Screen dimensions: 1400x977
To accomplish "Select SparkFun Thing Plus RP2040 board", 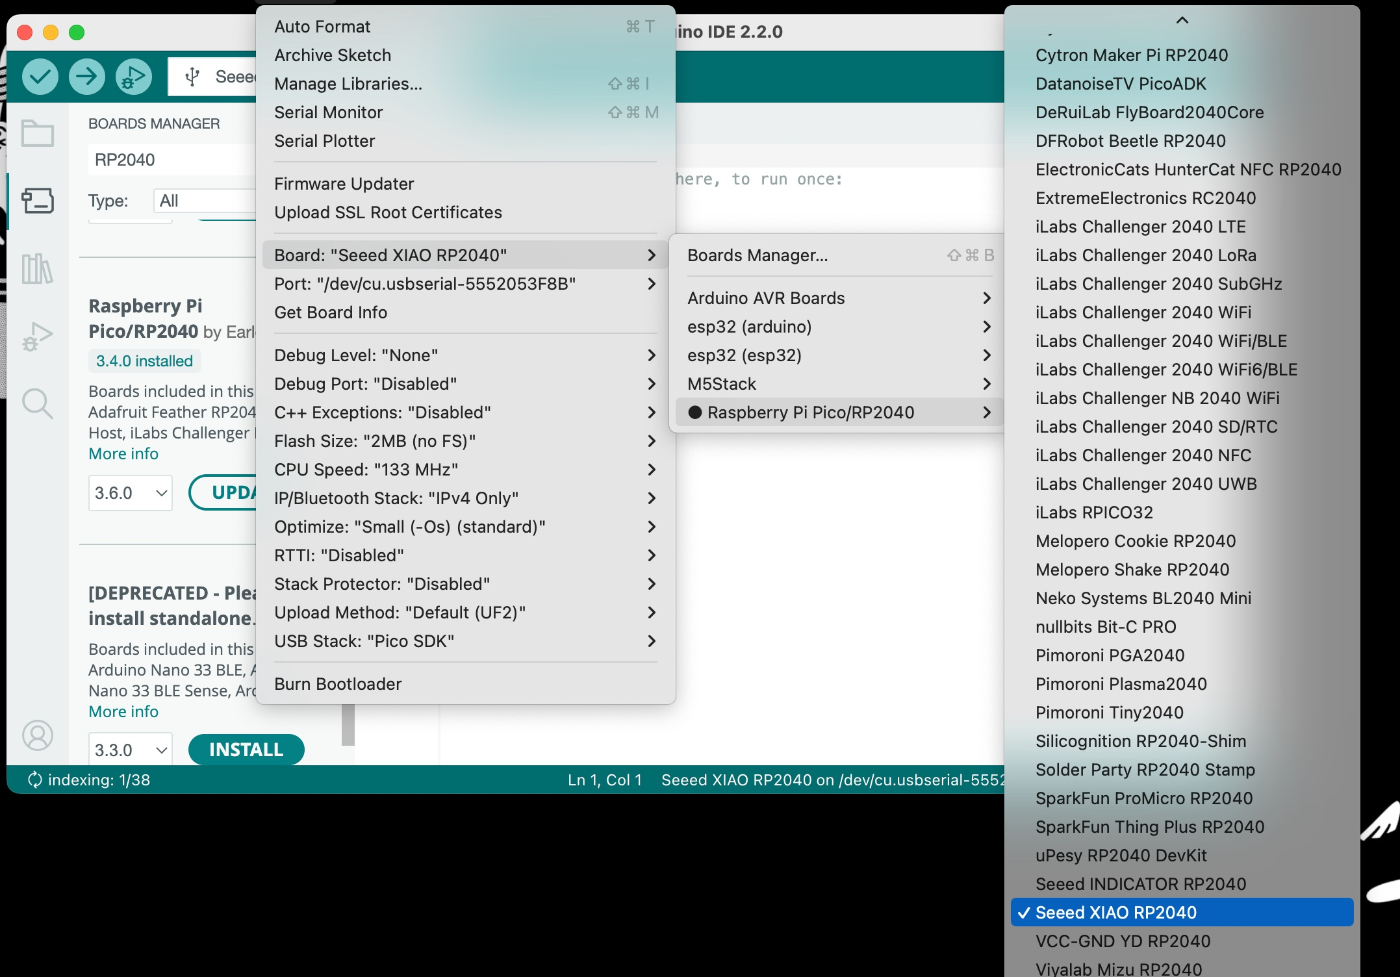I will click(x=1182, y=827).
